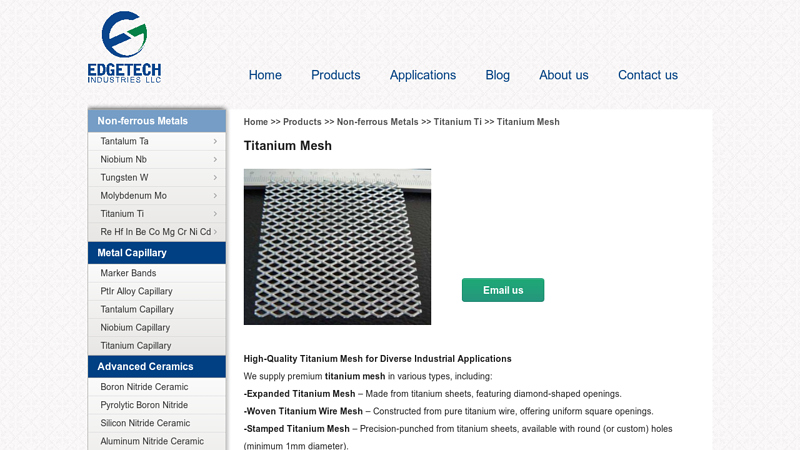Expand the Tantalum Ta chevron arrow
Image resolution: width=800 pixels, height=450 pixels.
coord(215,141)
